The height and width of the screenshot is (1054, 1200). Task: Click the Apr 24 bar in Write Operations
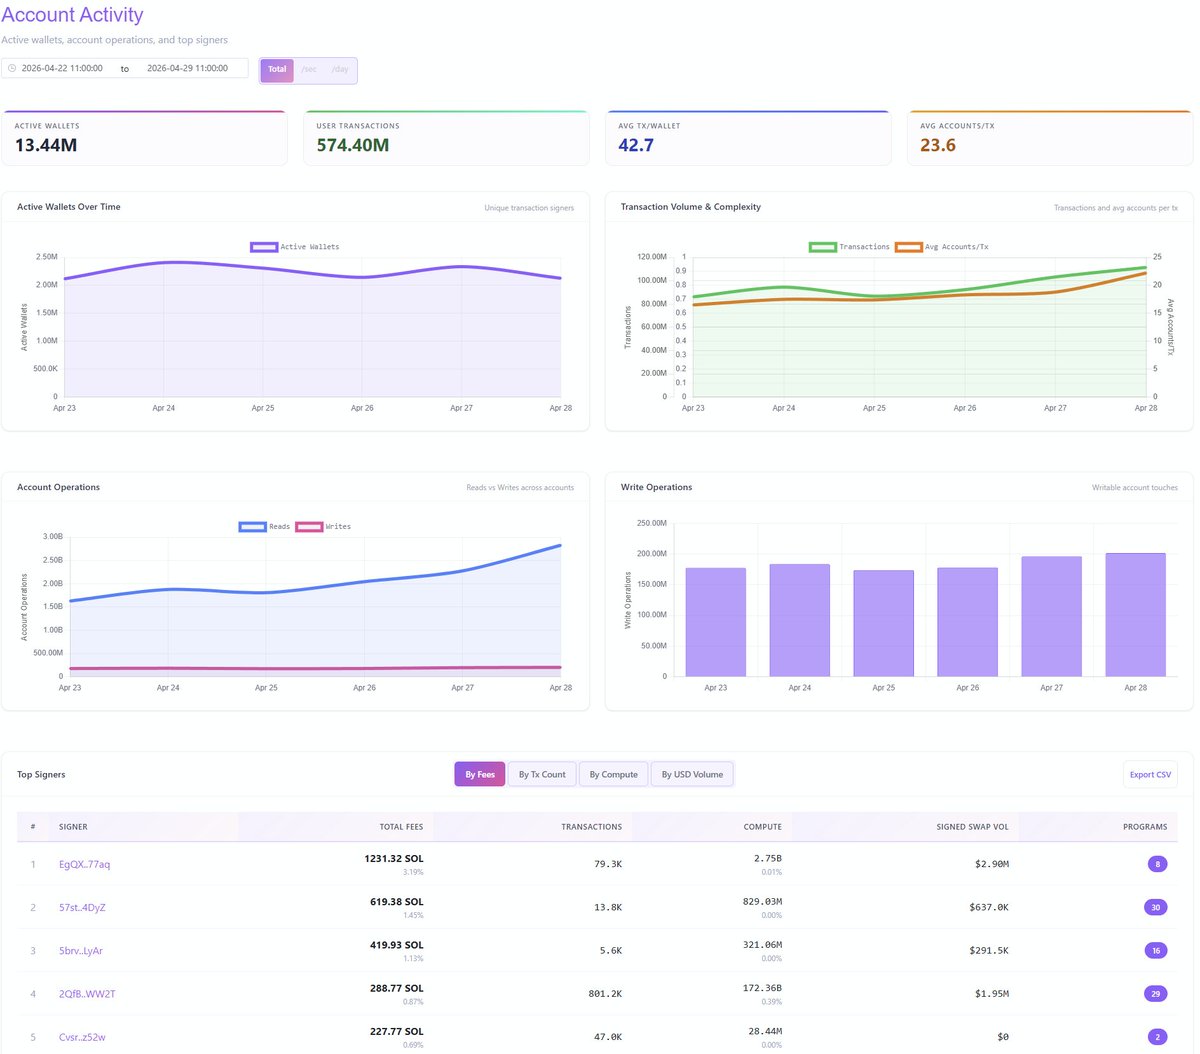[800, 620]
